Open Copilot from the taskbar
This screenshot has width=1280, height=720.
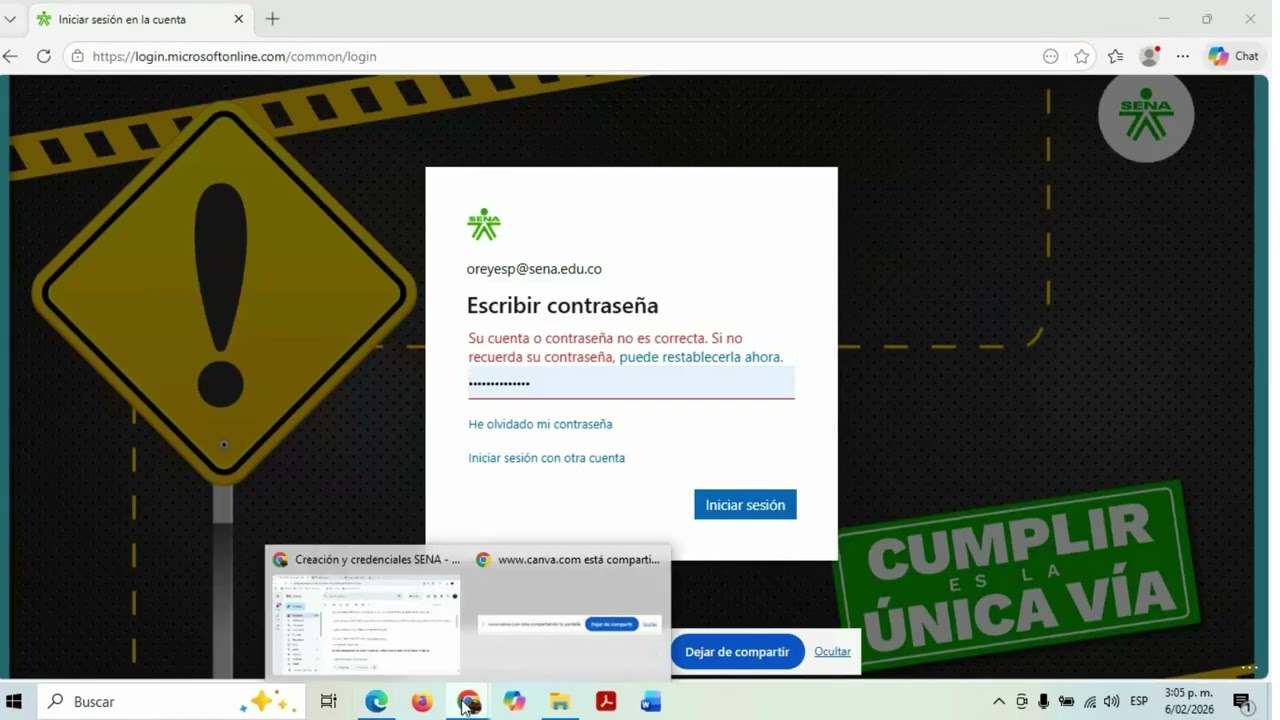(514, 702)
